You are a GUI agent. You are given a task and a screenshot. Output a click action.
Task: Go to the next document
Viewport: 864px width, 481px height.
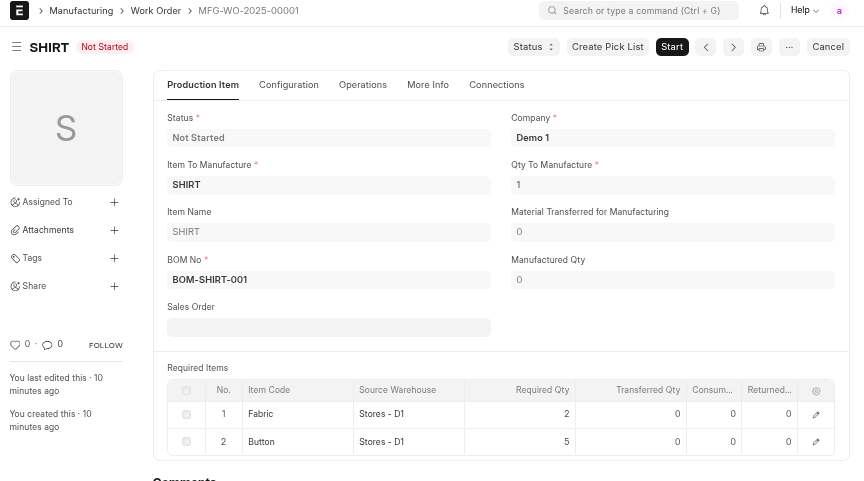pos(733,47)
